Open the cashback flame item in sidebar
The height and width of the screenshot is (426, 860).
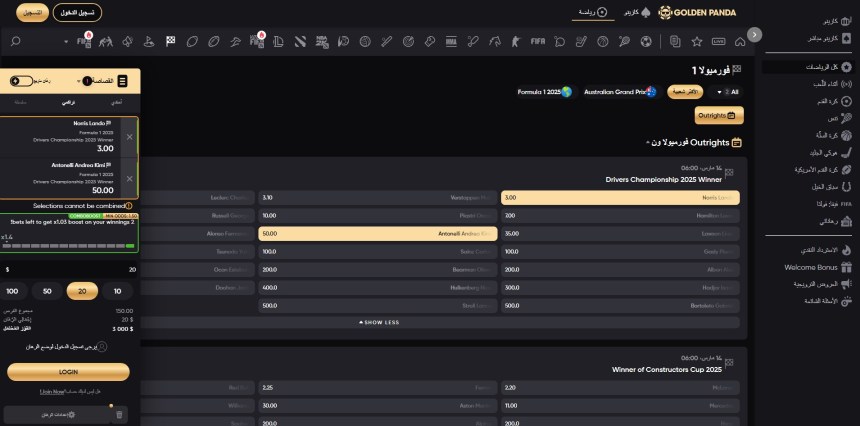(x=825, y=250)
